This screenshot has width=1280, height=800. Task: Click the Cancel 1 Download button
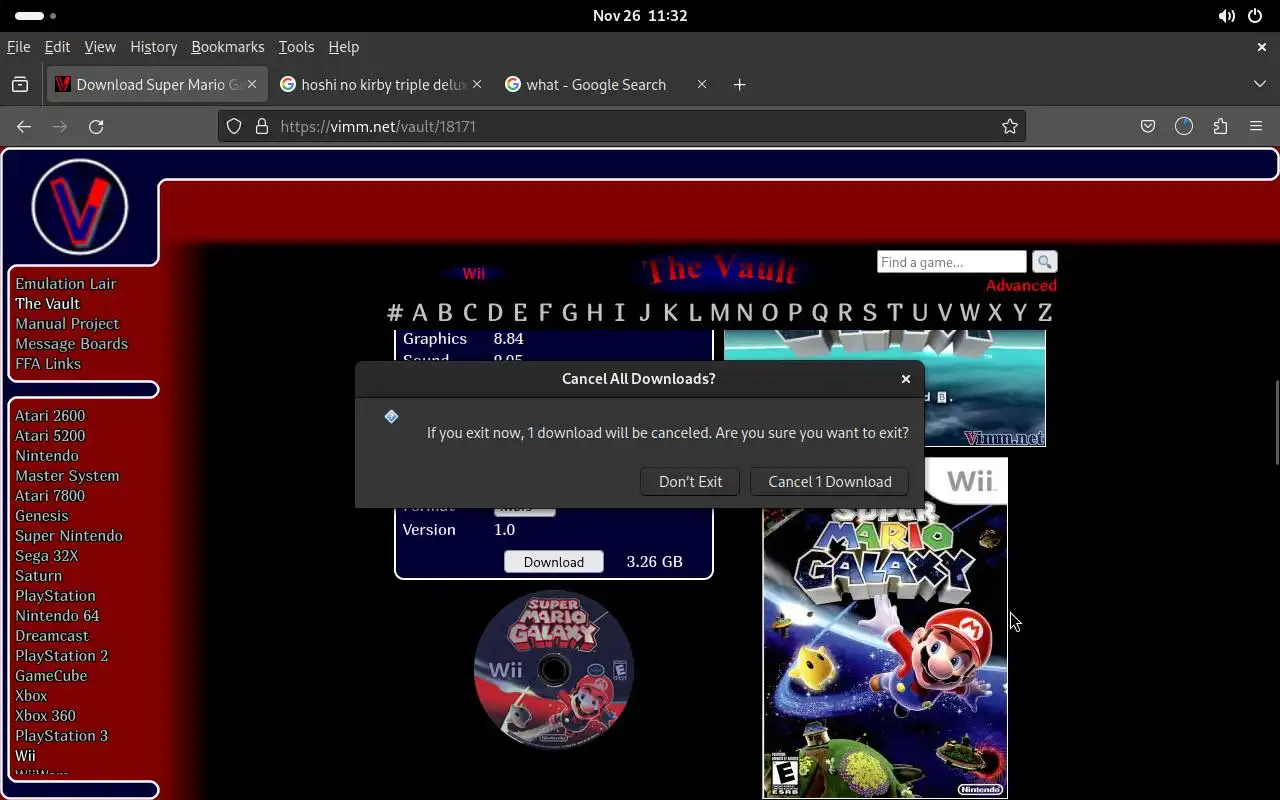point(829,481)
